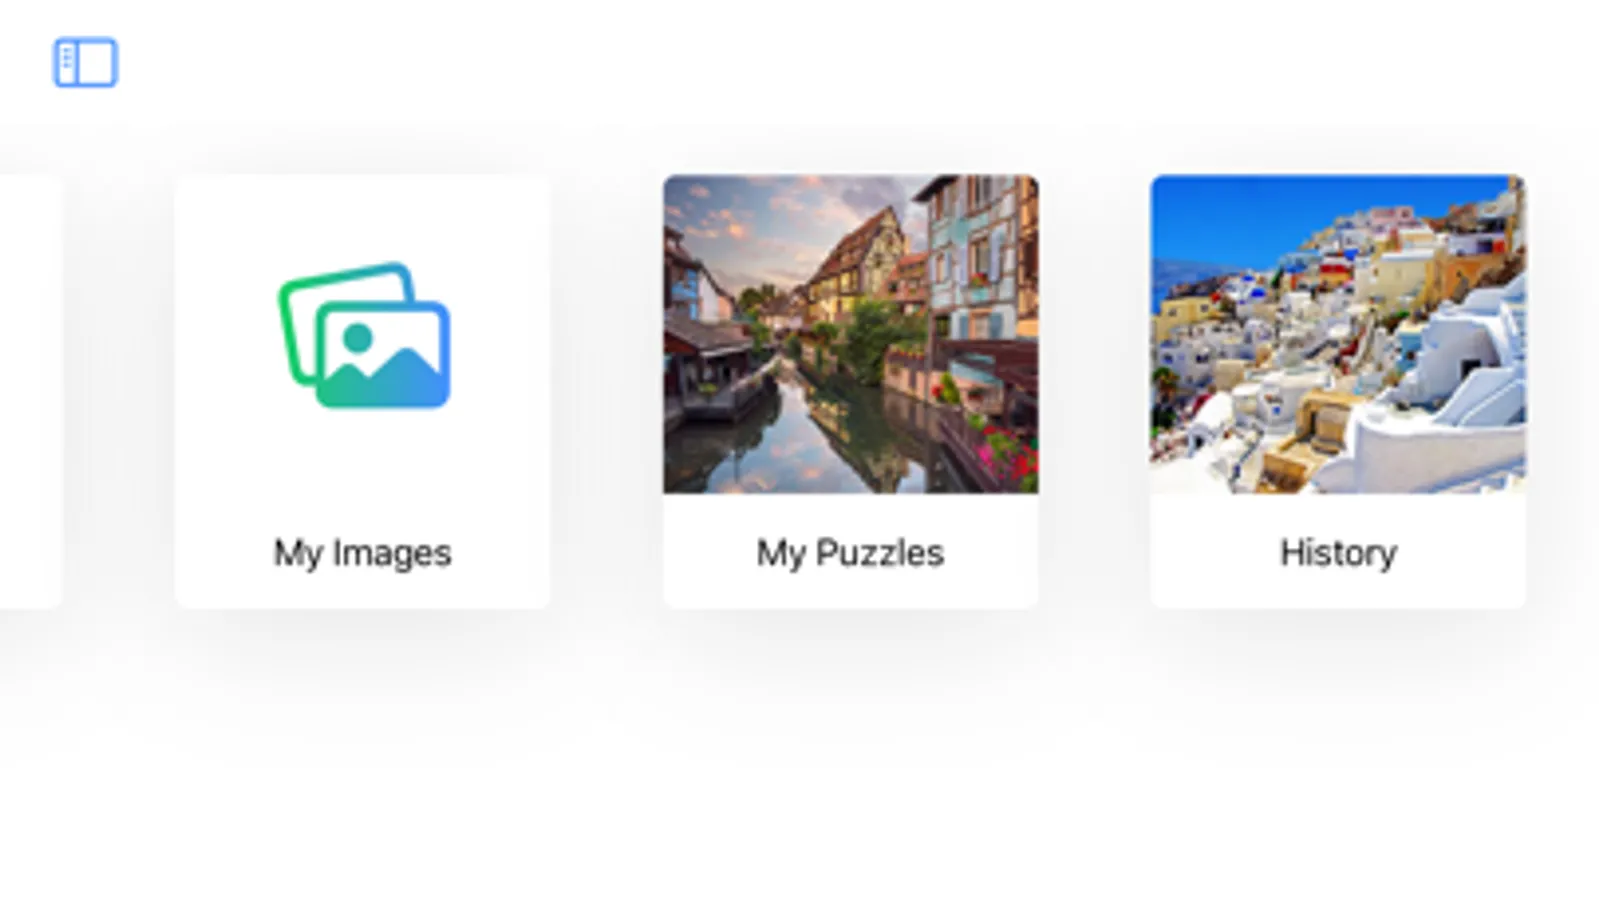This screenshot has width=1599, height=900.
Task: Select the My Images text label
Action: [363, 553]
